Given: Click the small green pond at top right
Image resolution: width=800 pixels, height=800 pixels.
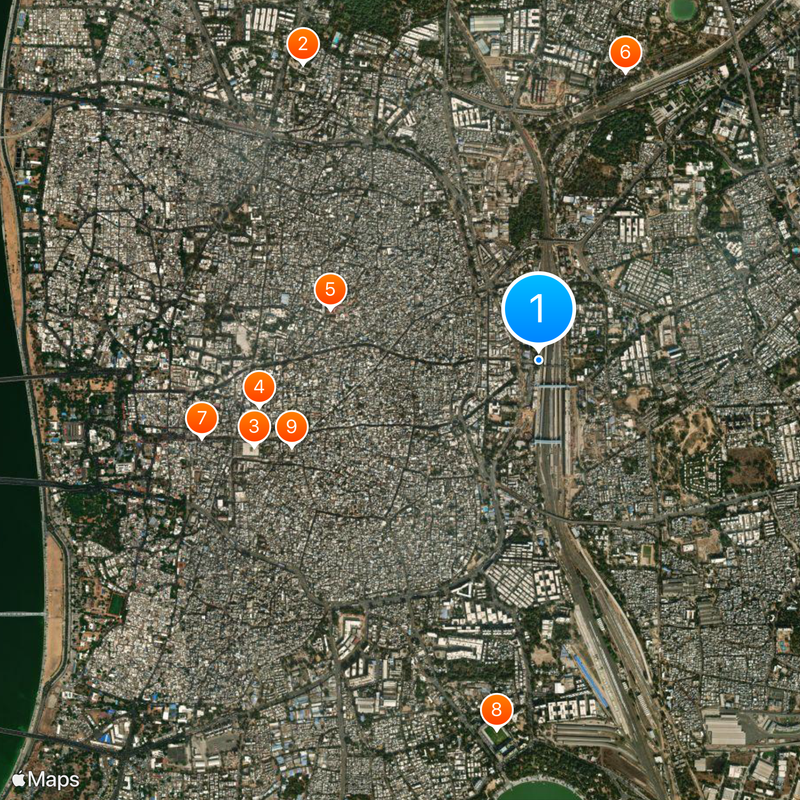Looking at the screenshot, I should point(683,9).
